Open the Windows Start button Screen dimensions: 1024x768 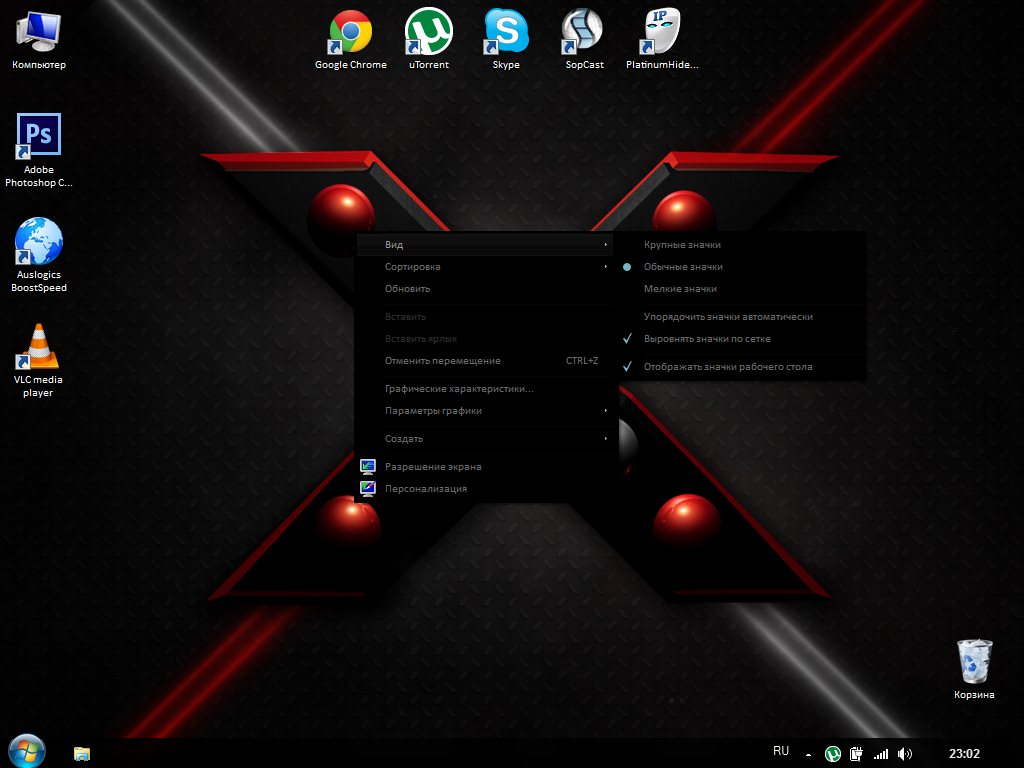click(27, 751)
